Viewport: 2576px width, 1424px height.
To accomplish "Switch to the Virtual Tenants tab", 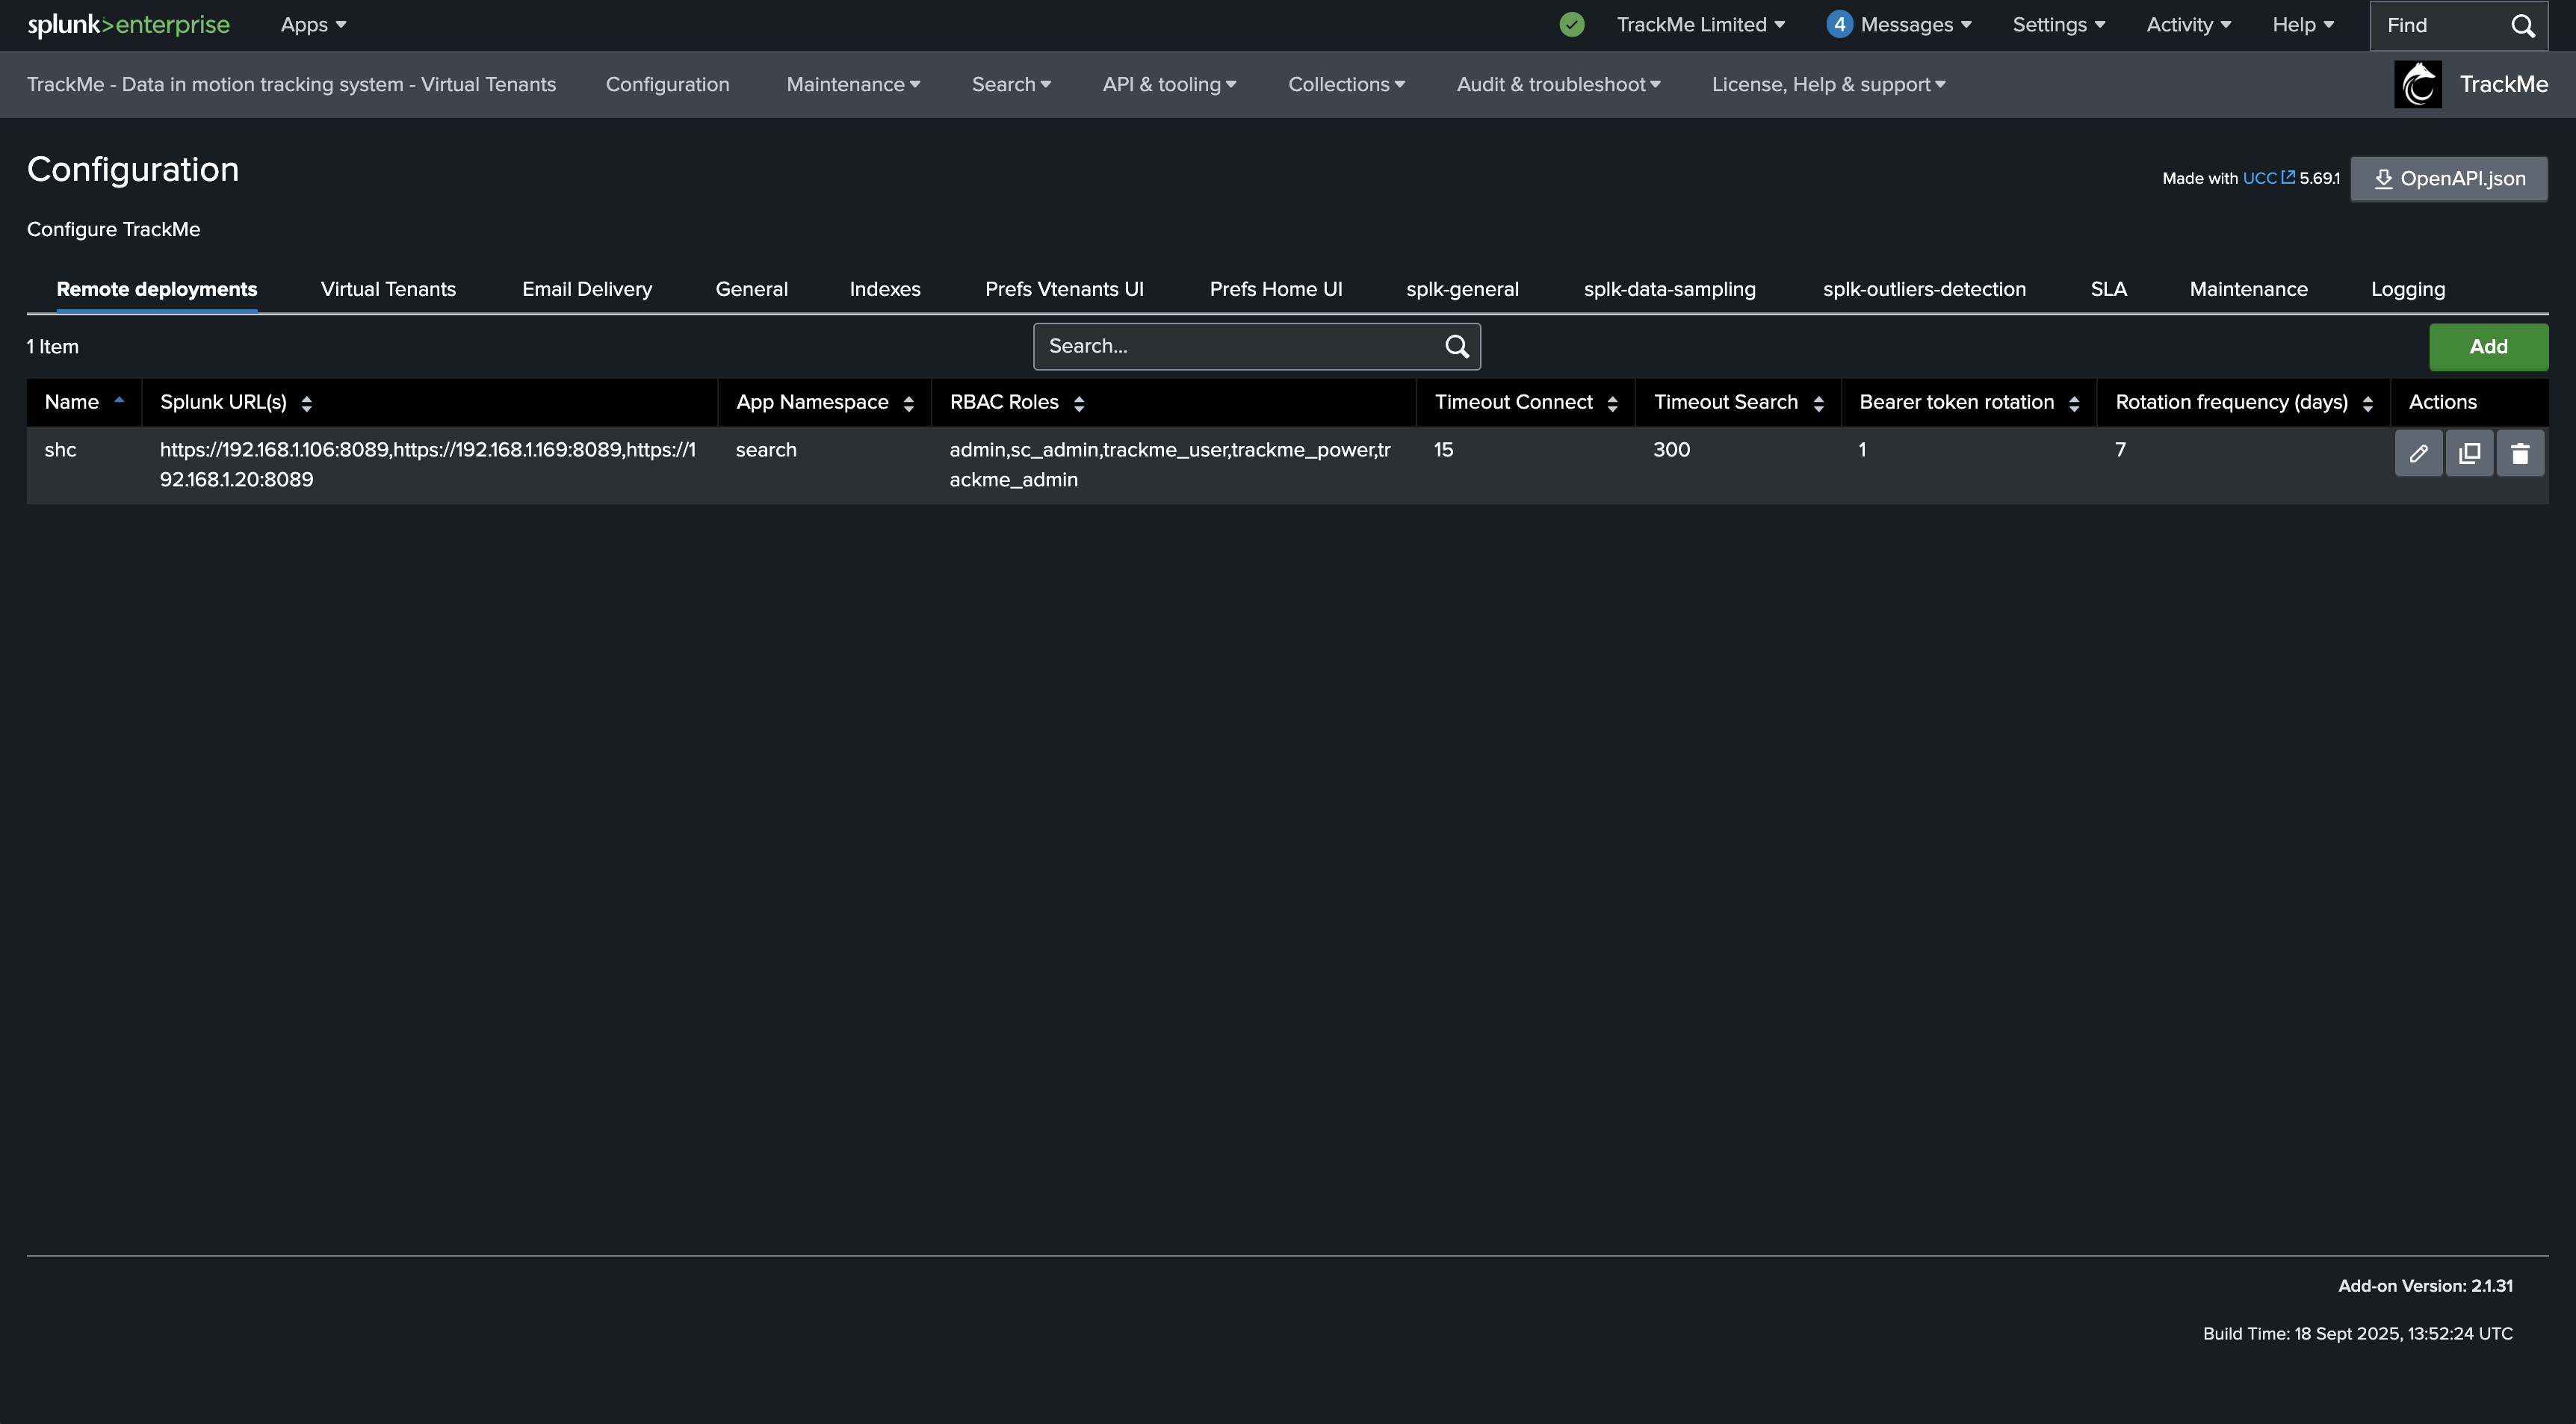I will (x=388, y=289).
